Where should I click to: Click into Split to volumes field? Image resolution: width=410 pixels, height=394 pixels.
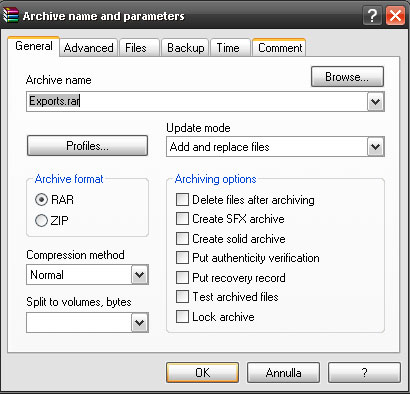[79, 323]
